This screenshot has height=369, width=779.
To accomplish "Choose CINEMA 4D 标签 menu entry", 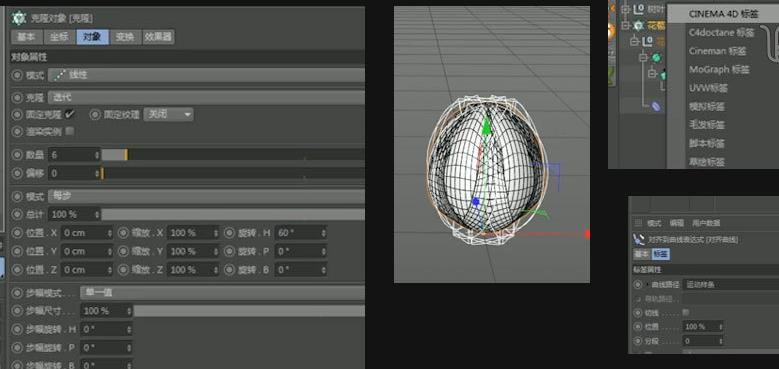I will coord(723,14).
